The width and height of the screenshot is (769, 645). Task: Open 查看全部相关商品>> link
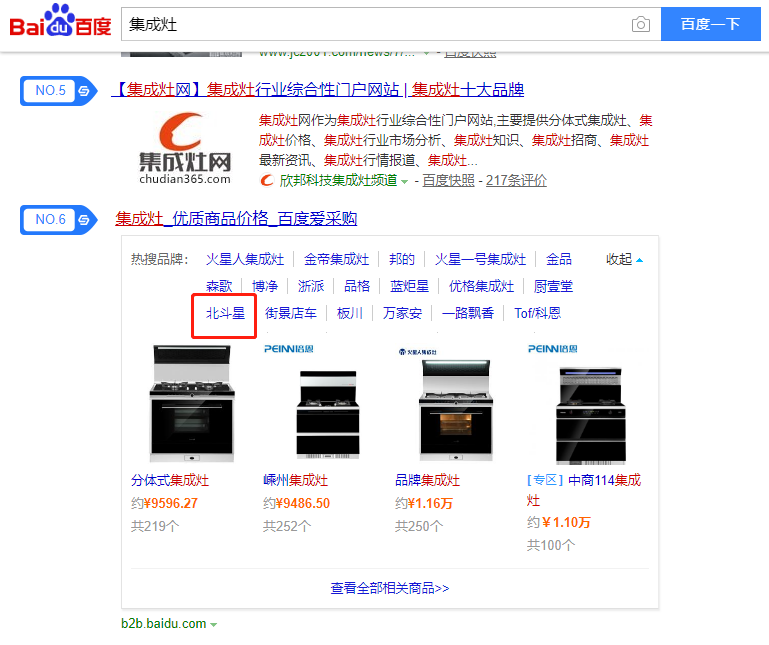pos(390,588)
